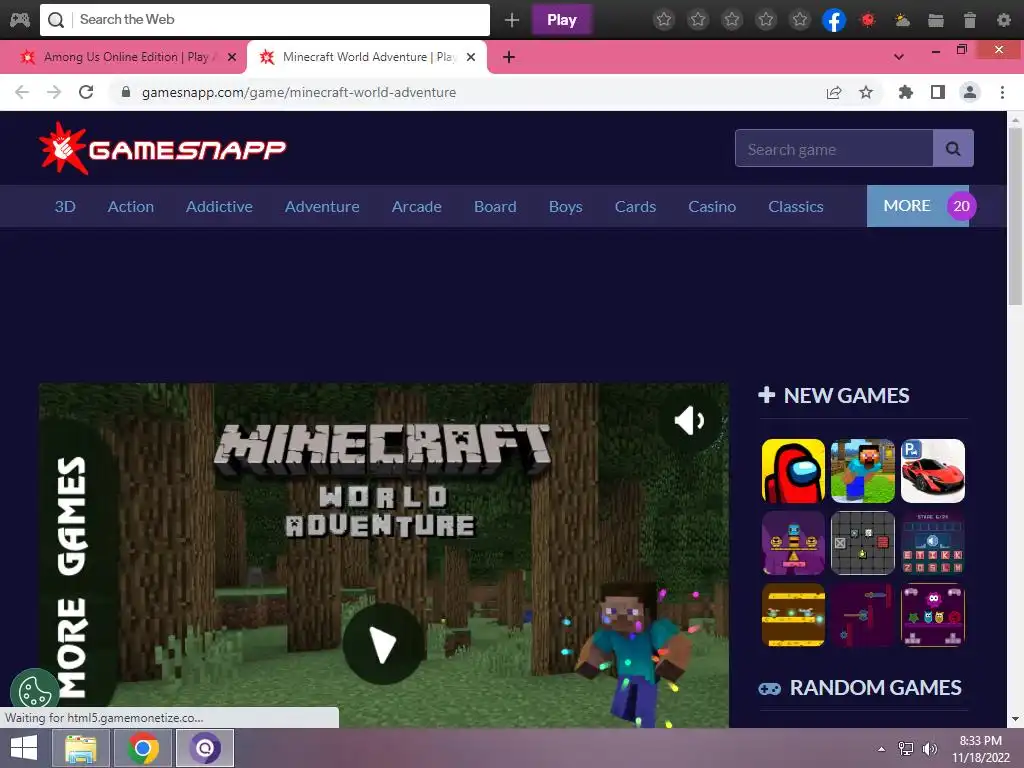Open the Arcade category
This screenshot has height=768, width=1024.
click(417, 206)
